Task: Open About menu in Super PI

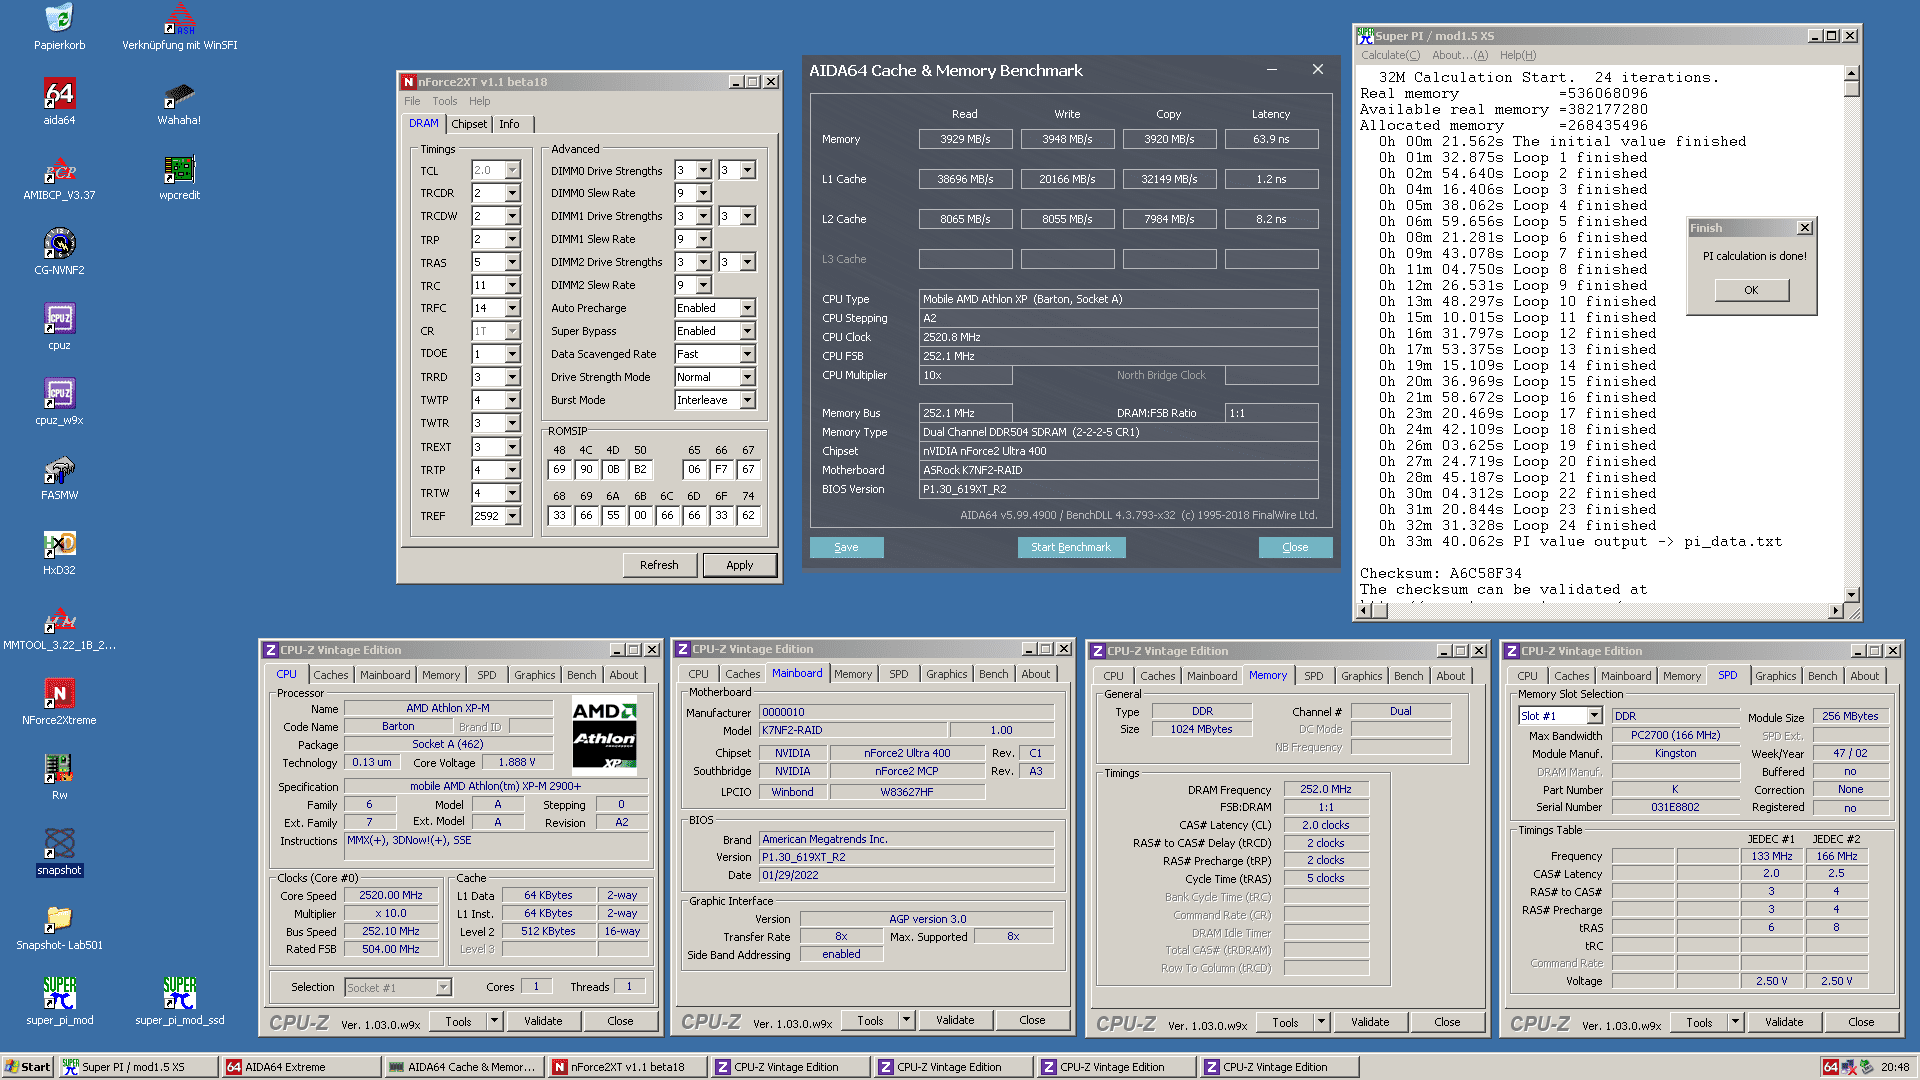Action: point(1459,55)
